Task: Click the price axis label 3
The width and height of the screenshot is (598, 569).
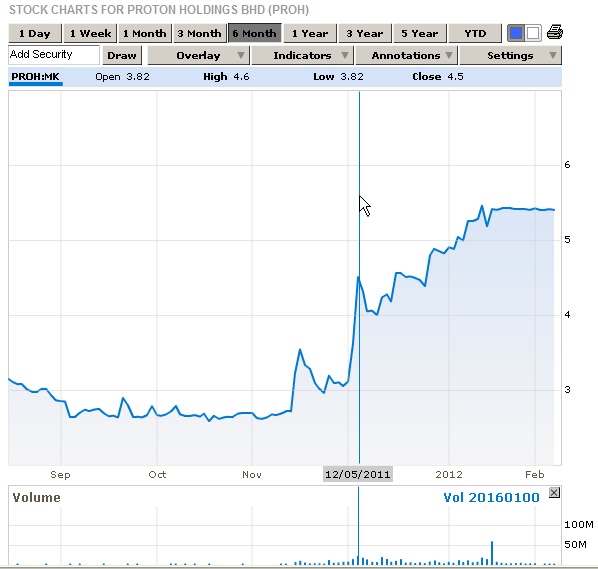Action: 567,390
